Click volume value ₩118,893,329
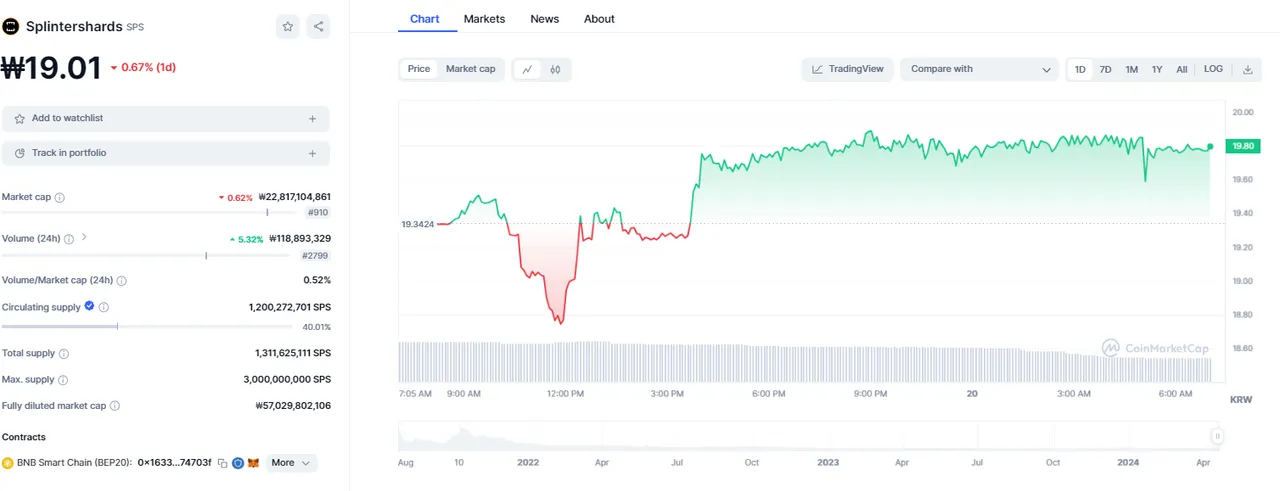Screen dimensions: 1280x491 (x=300, y=239)
